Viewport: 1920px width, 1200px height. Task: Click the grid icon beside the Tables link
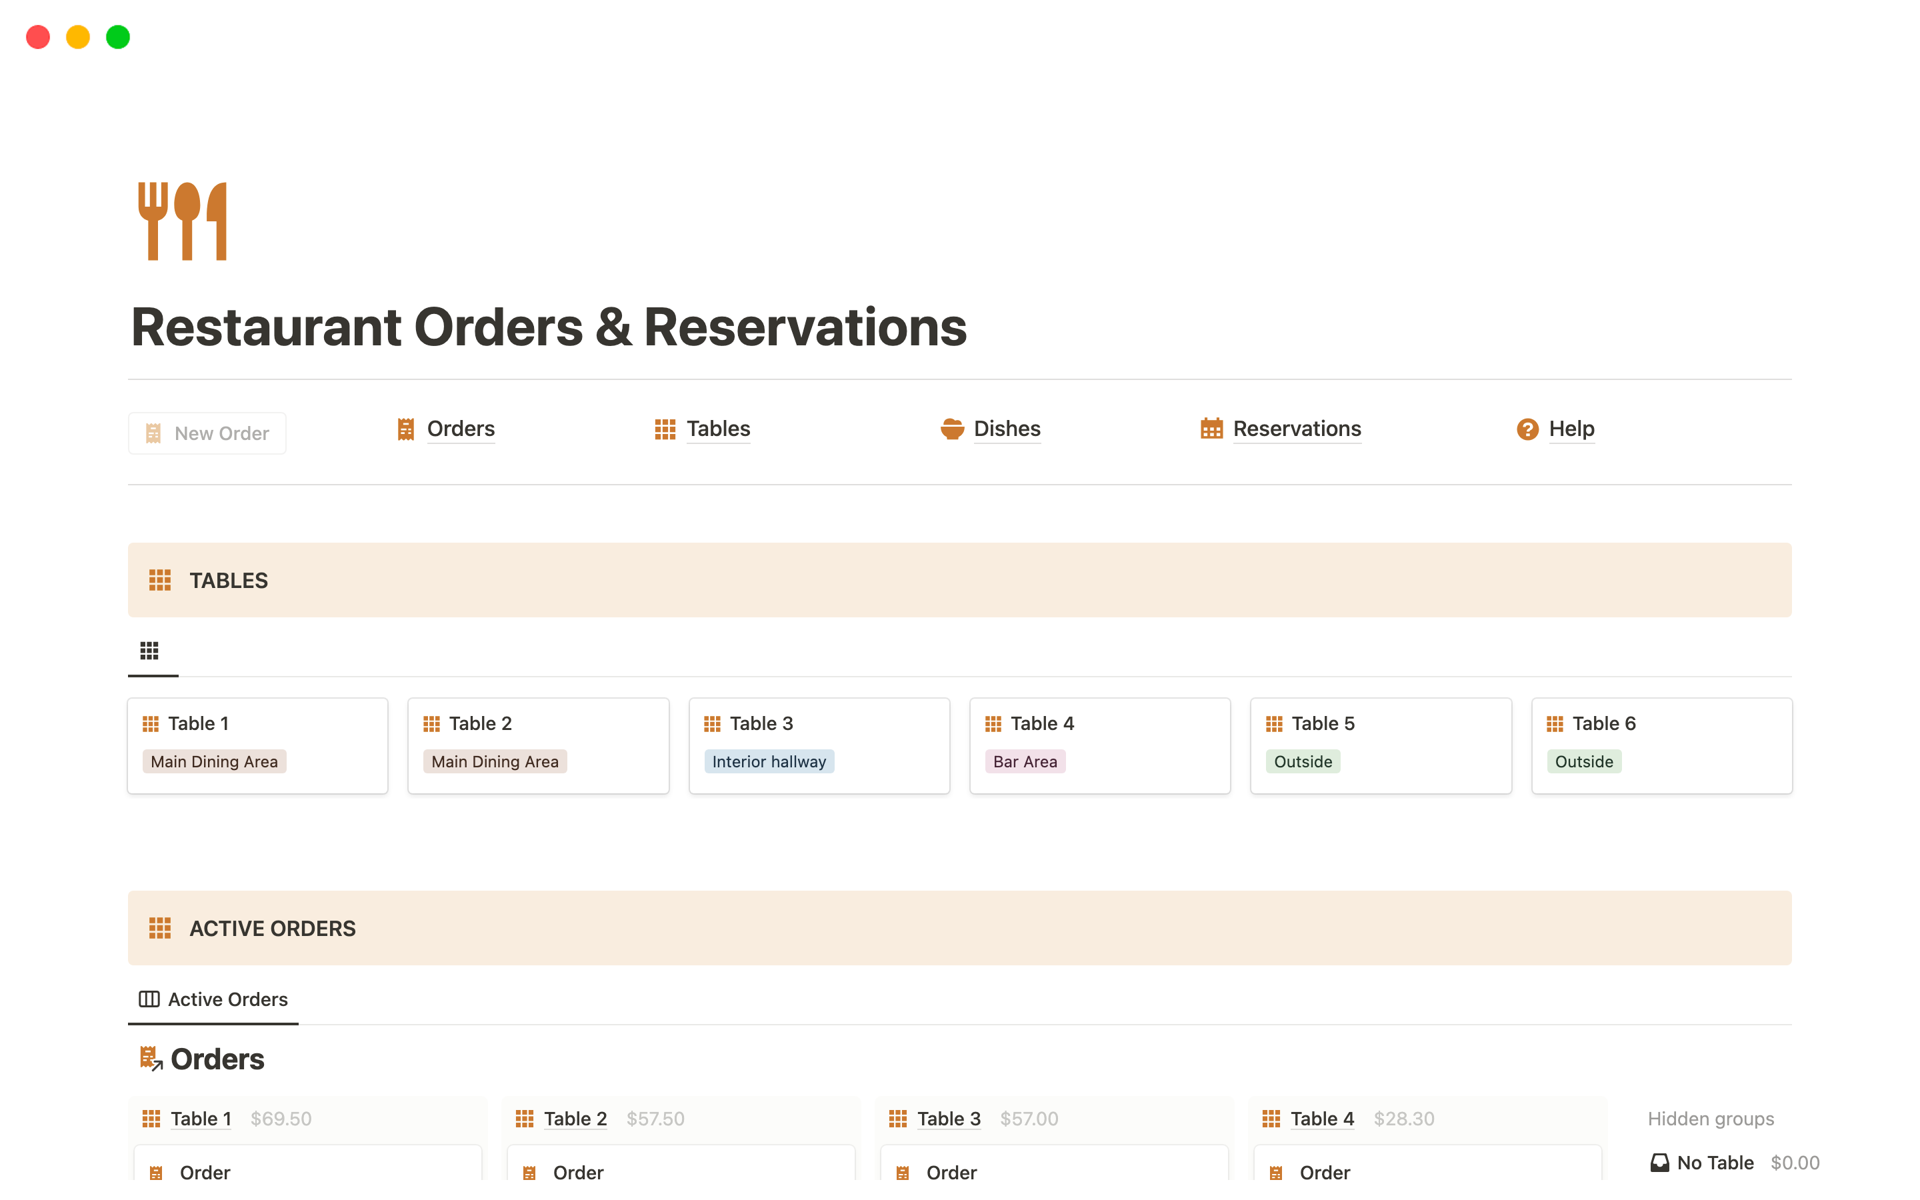coord(664,428)
